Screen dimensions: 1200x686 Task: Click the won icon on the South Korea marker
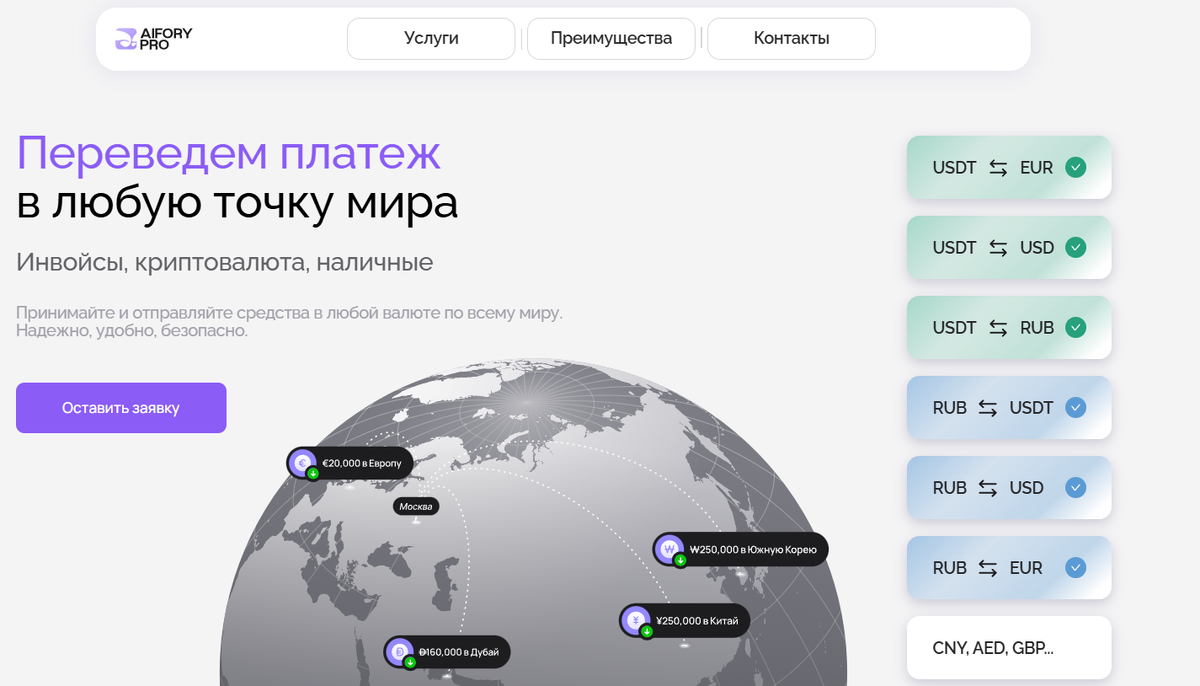click(x=668, y=548)
